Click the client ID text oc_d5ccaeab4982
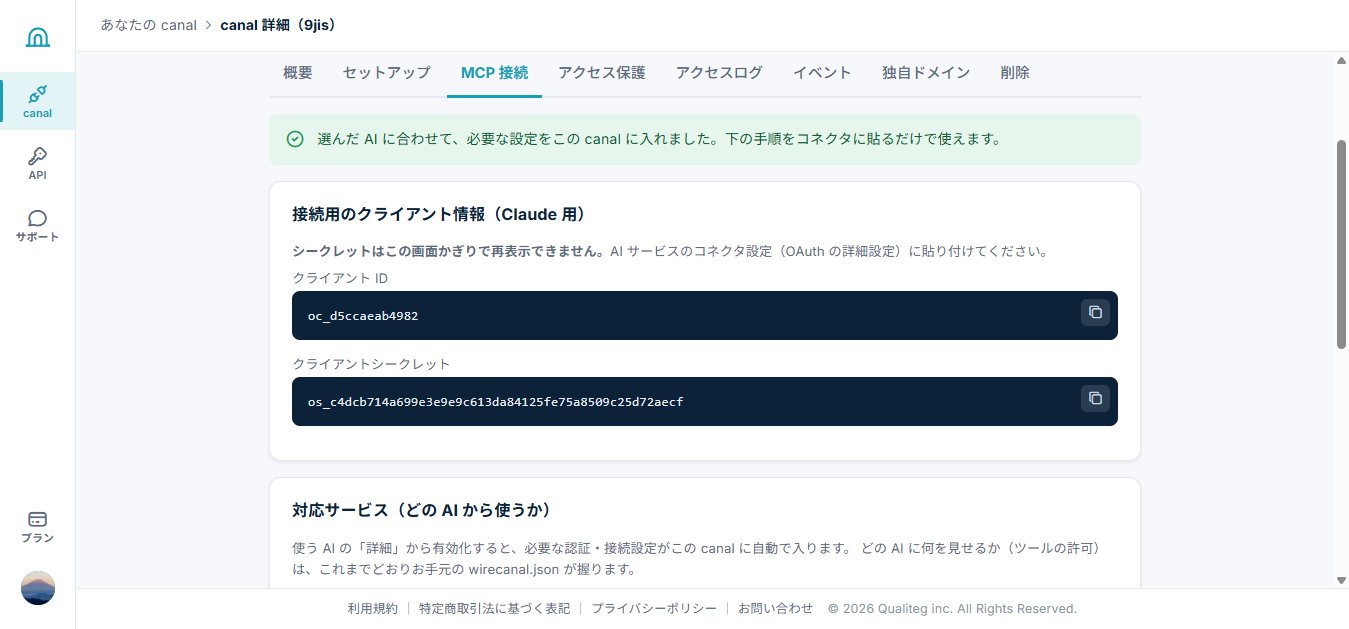 click(x=363, y=316)
